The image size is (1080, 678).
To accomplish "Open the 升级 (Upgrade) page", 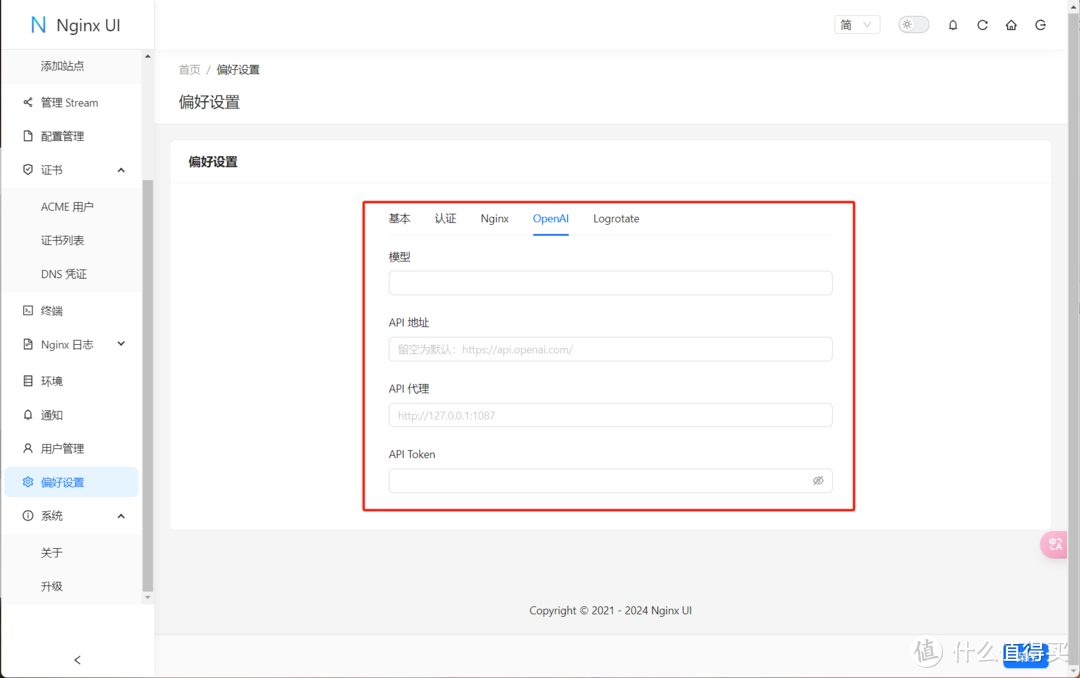I will (51, 586).
